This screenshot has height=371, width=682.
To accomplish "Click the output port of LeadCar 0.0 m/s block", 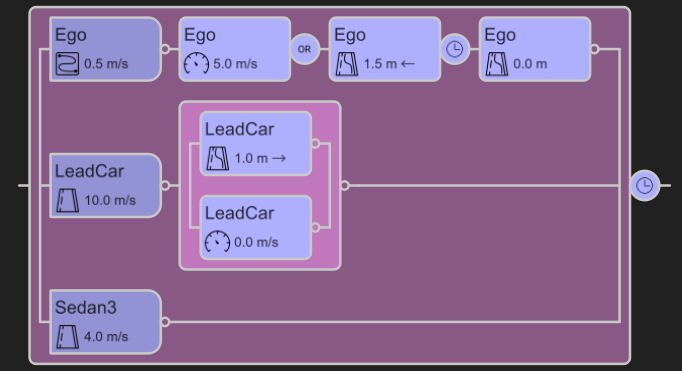I will [x=315, y=227].
